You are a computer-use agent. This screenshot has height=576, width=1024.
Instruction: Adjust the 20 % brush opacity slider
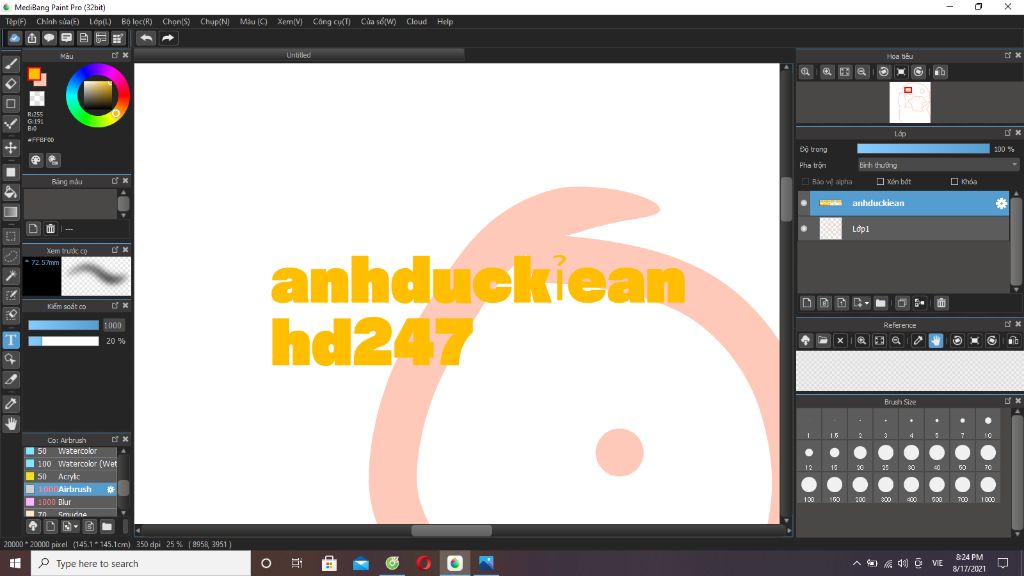point(63,341)
